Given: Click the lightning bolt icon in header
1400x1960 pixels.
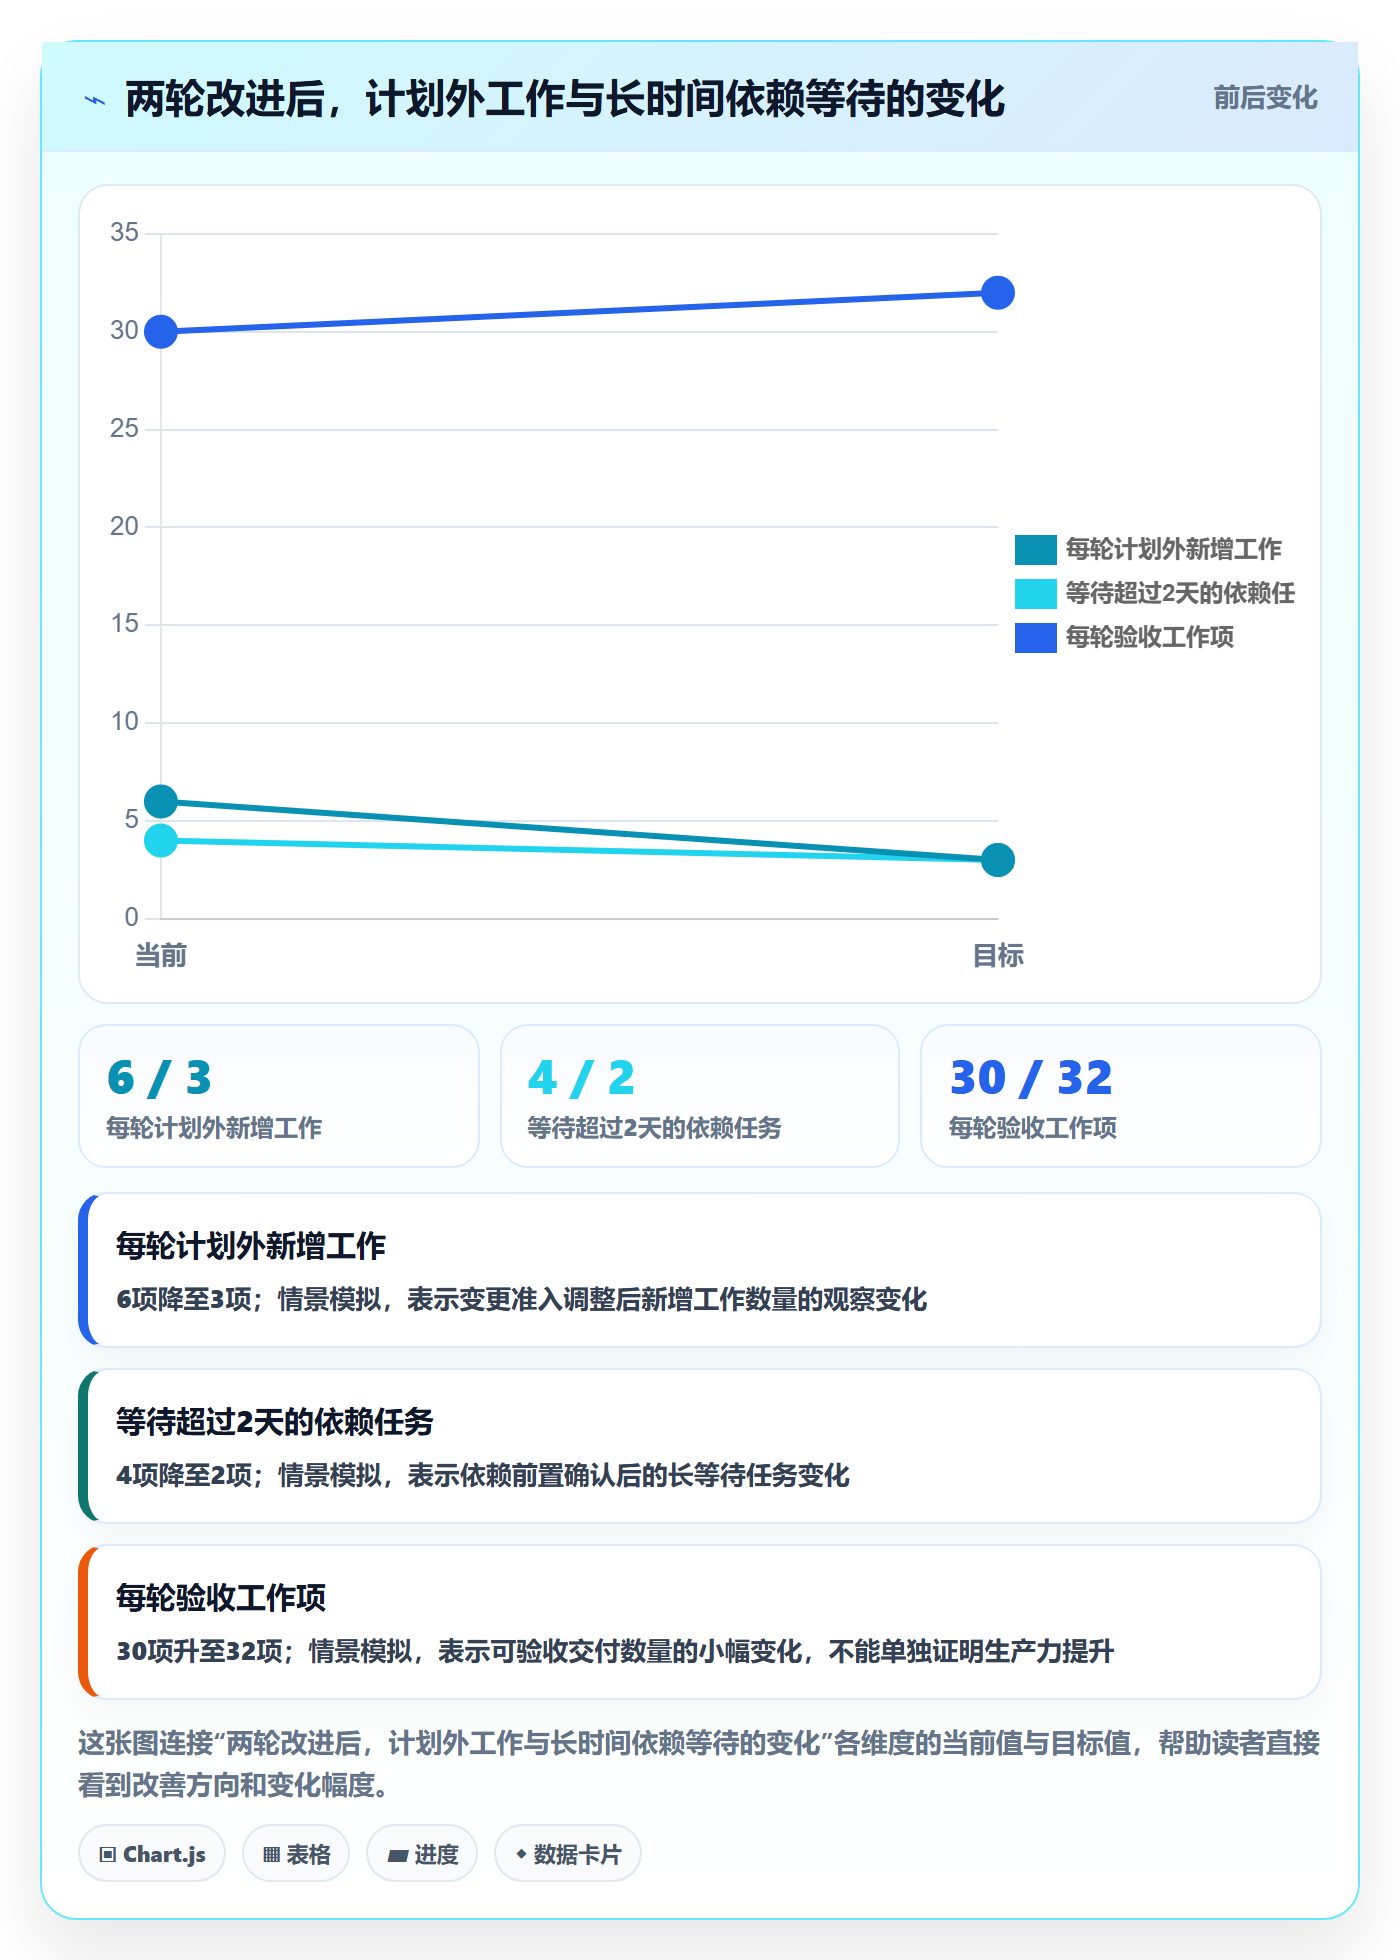Looking at the screenshot, I should click(x=95, y=100).
